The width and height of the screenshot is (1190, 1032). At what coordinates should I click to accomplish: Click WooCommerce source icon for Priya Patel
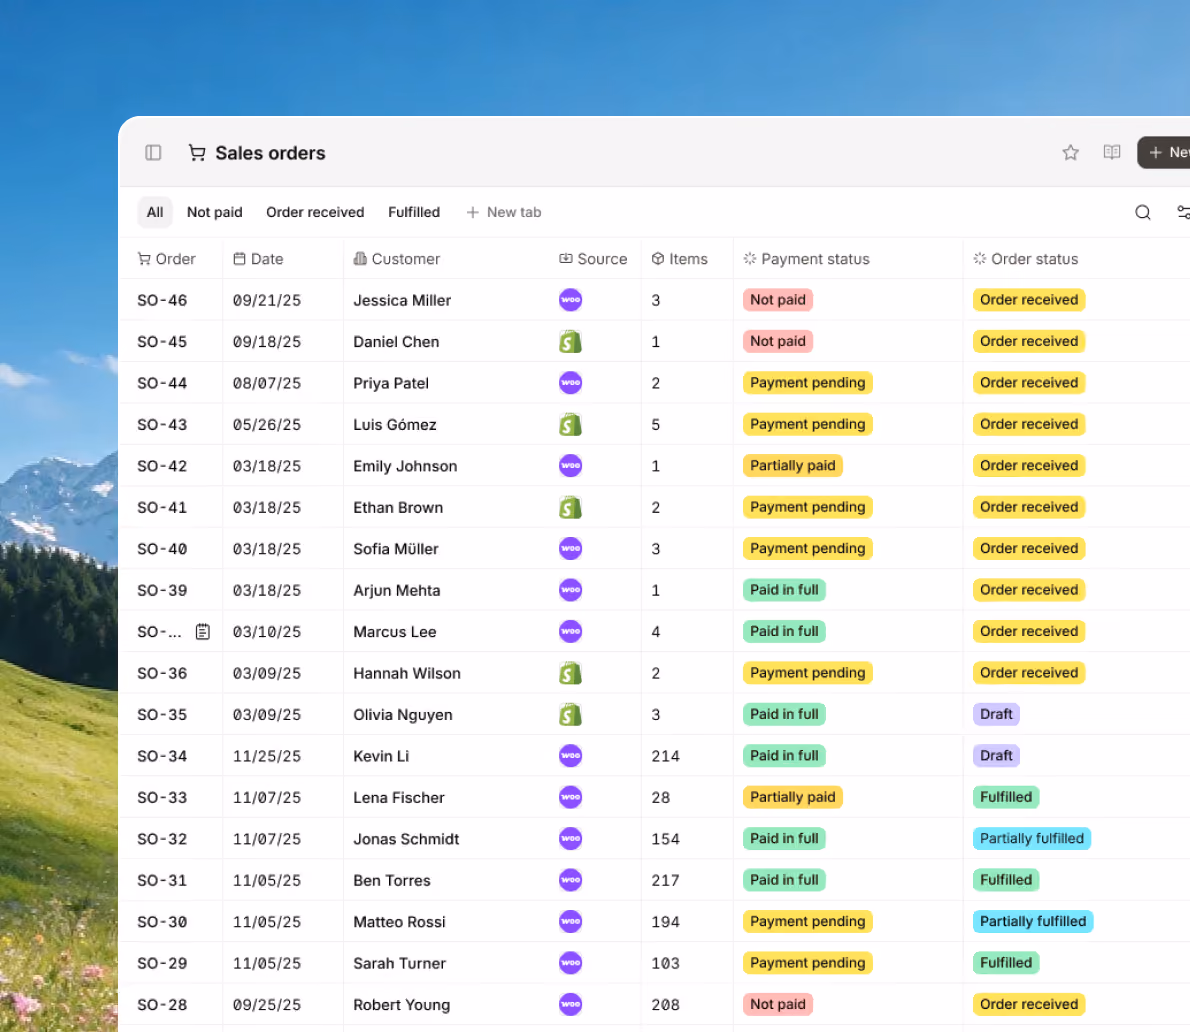point(571,382)
